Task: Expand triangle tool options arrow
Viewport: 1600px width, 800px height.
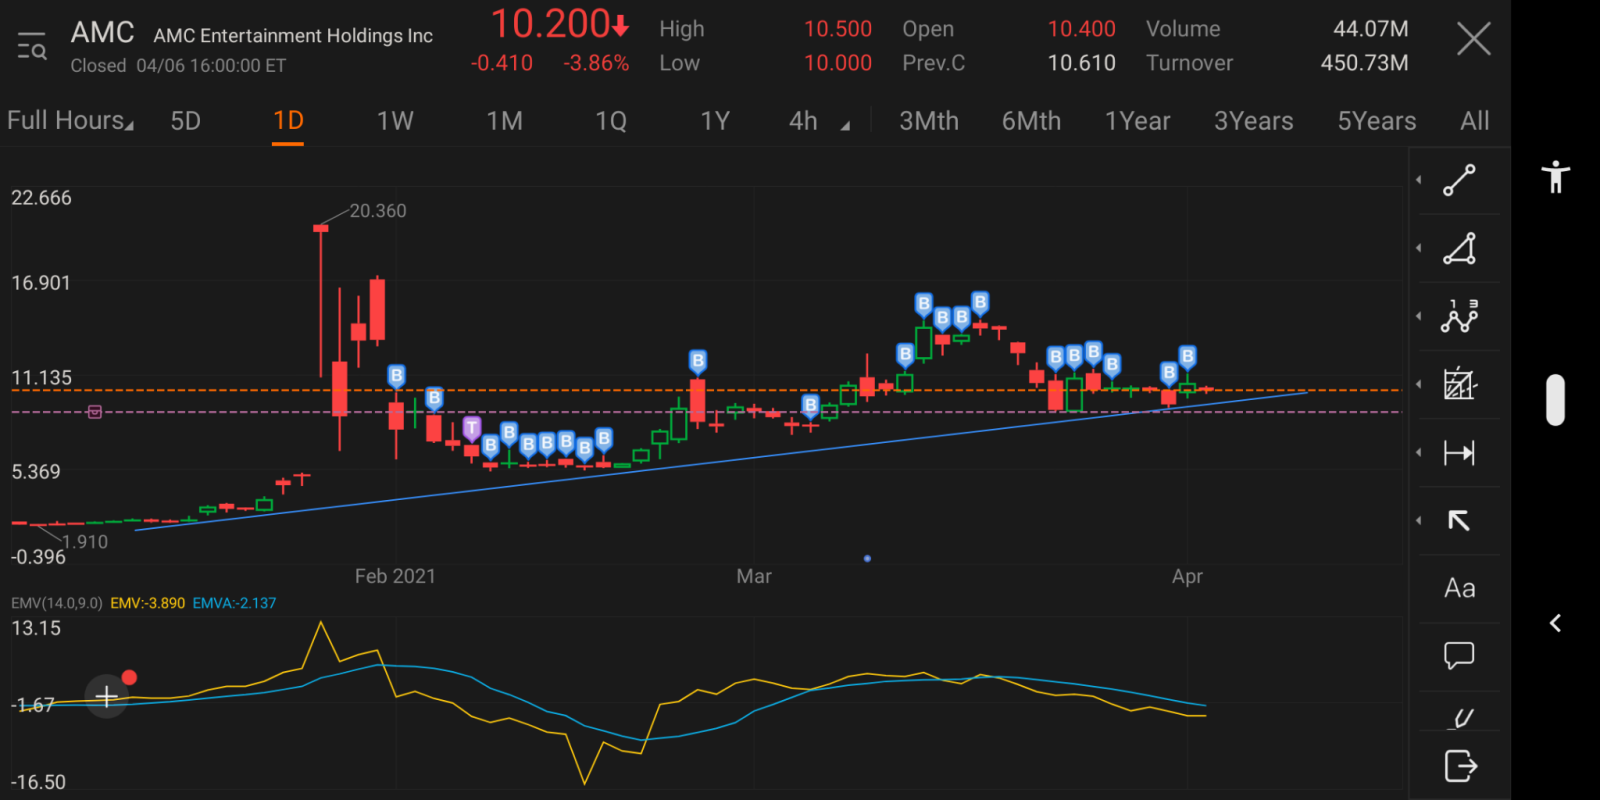Action: (x=1419, y=248)
